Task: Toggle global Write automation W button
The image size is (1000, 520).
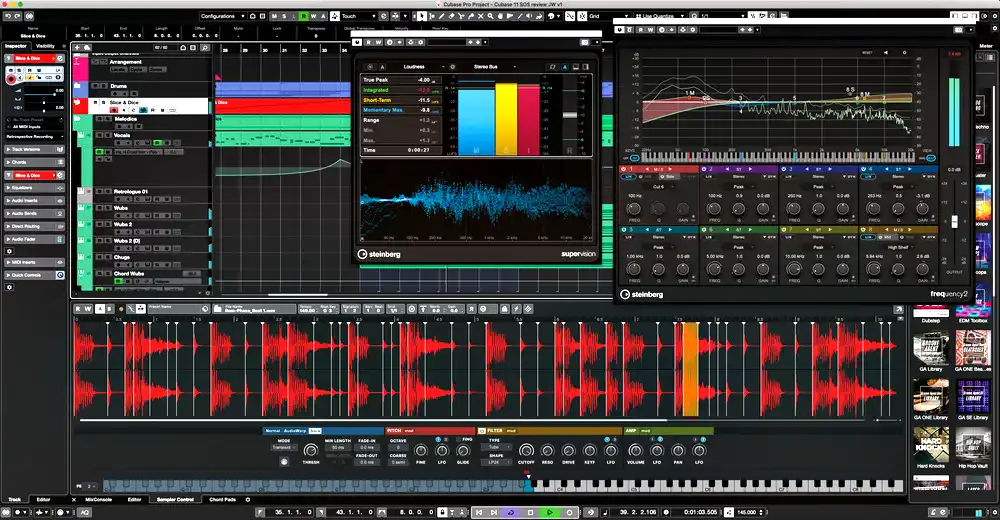Action: coord(313,16)
